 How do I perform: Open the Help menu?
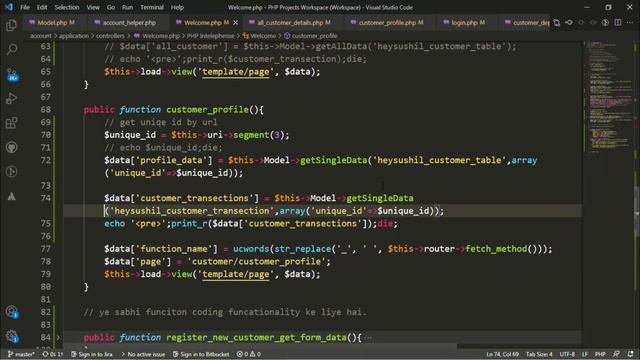click(x=177, y=7)
